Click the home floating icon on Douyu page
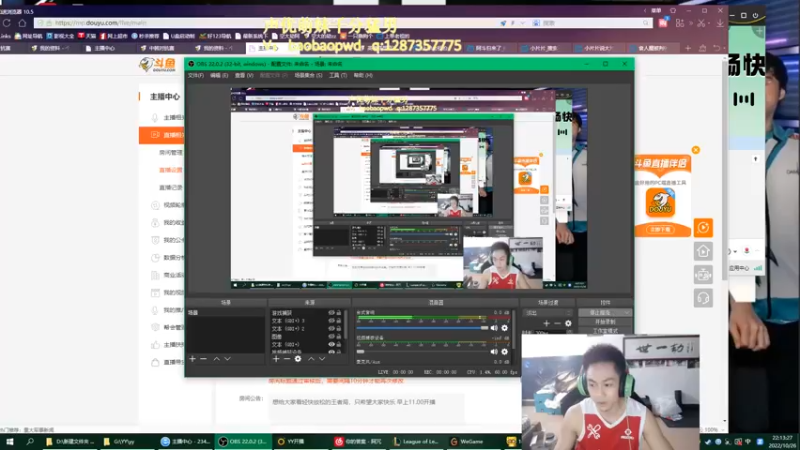 pos(703,251)
